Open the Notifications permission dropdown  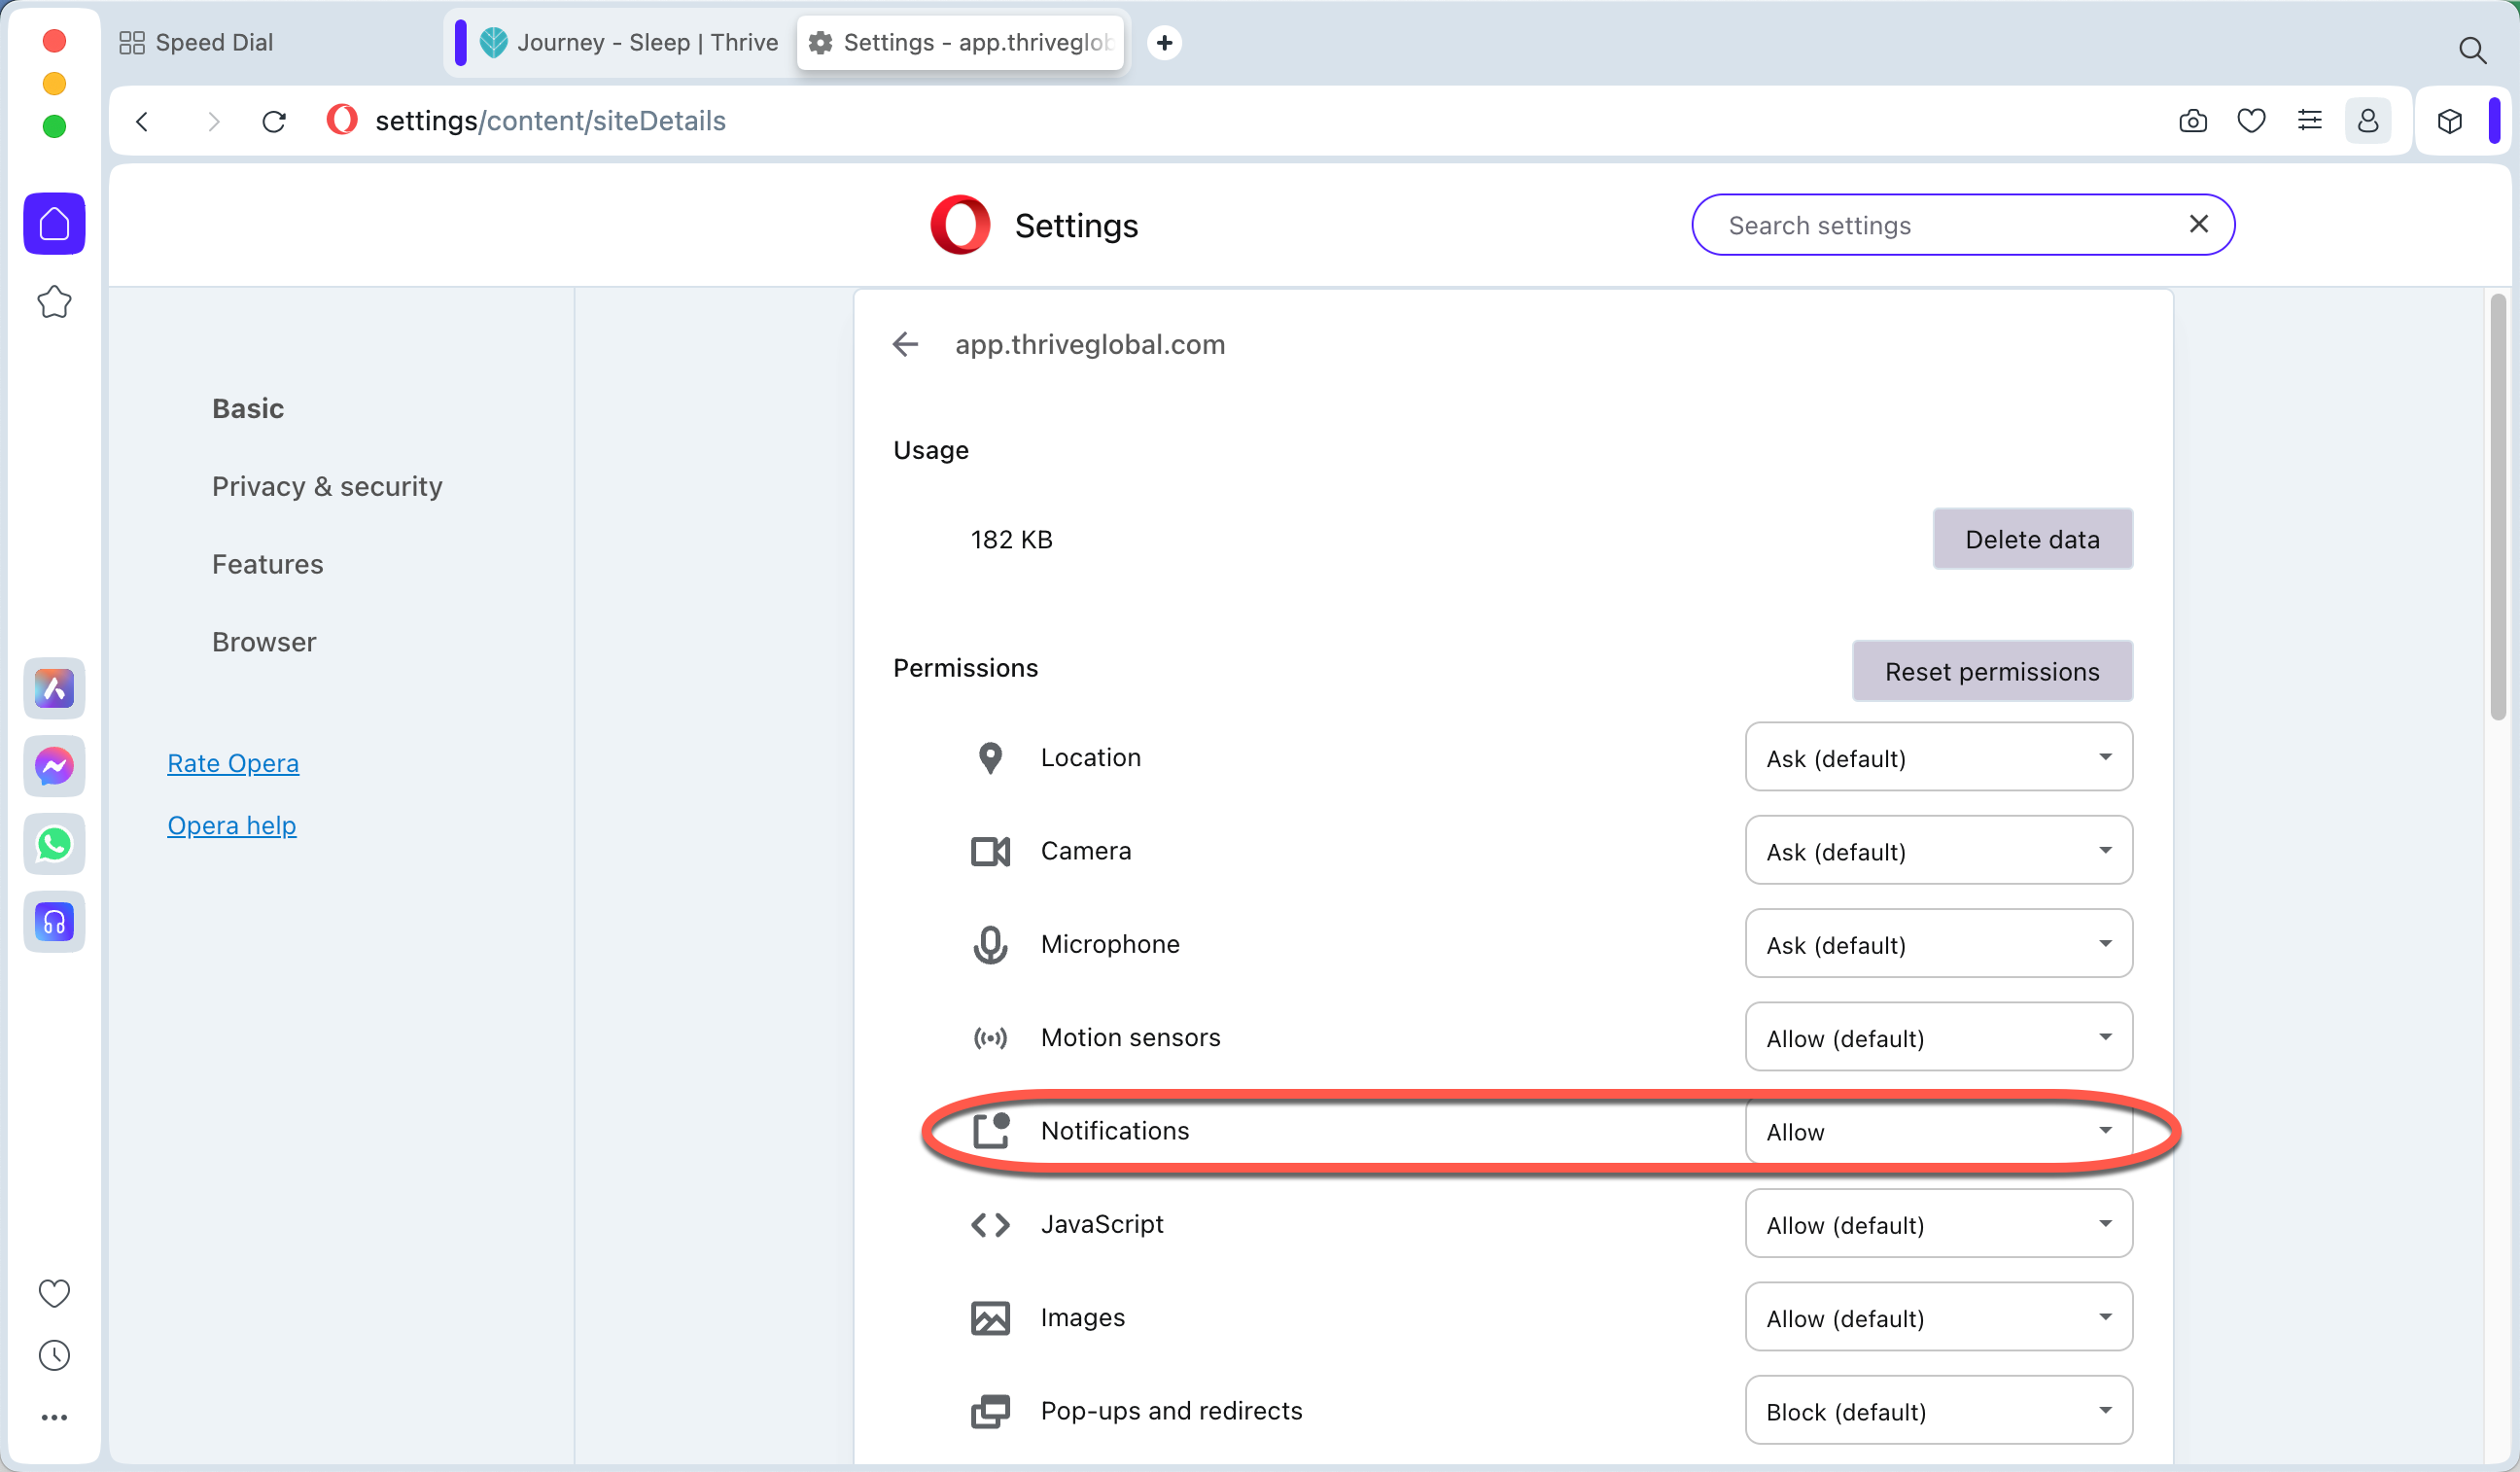click(1938, 1130)
